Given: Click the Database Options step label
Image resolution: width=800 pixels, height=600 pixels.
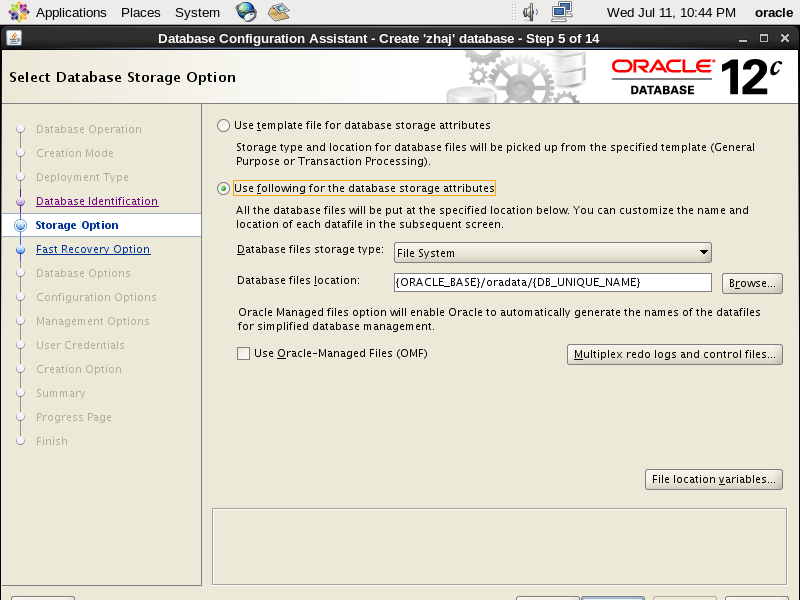Looking at the screenshot, I should 83,273.
